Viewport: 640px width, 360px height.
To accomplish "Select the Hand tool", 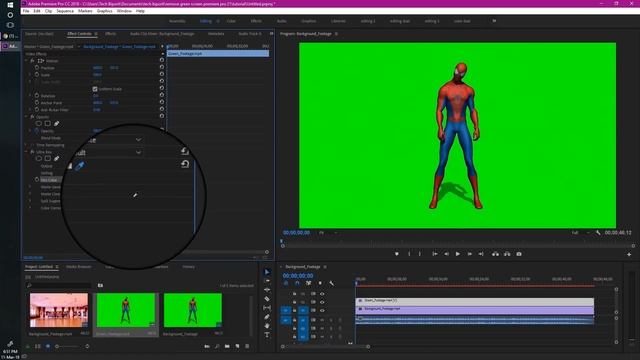I will tap(267, 326).
